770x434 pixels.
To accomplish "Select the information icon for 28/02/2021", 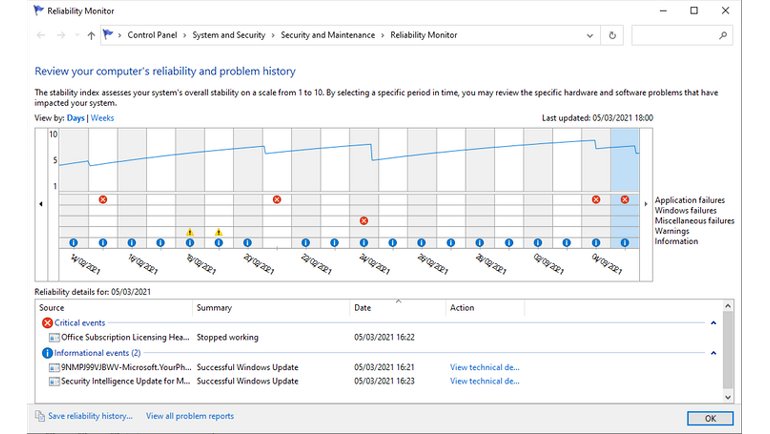I will tap(480, 243).
